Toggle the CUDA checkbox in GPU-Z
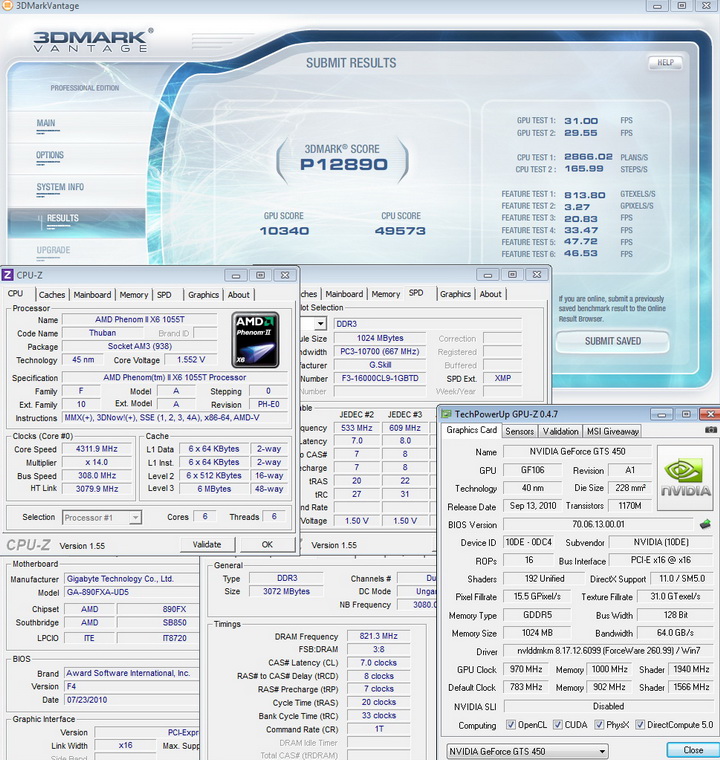 click(558, 725)
